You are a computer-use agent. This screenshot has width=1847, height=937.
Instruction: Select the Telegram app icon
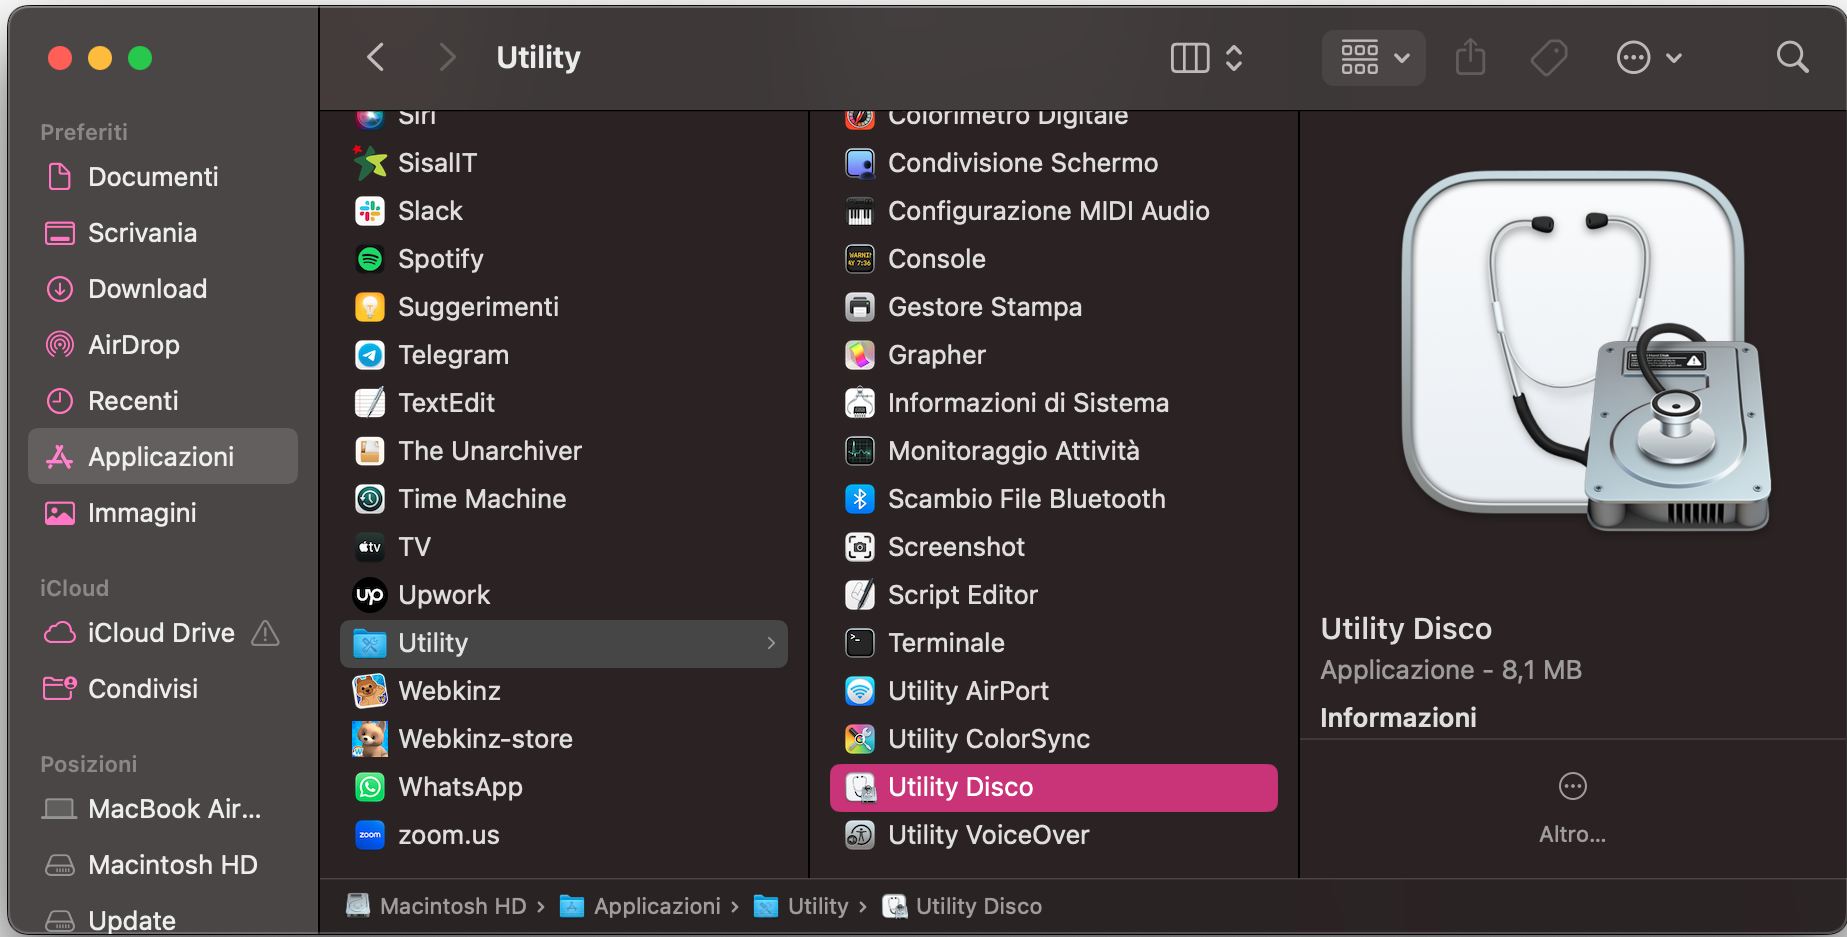[x=370, y=355]
